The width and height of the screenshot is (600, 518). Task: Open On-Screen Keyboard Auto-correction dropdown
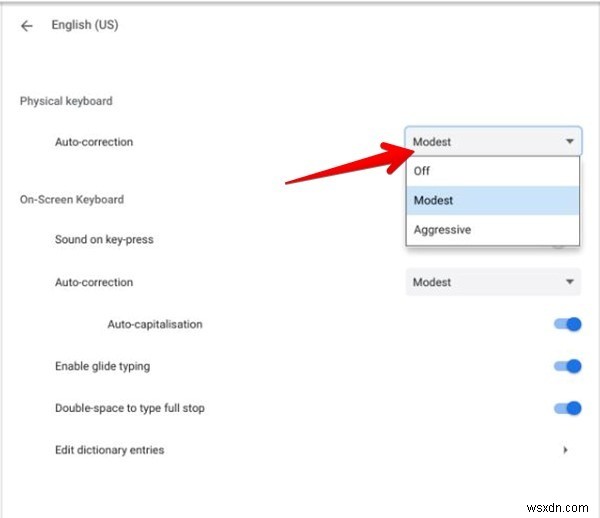point(493,282)
